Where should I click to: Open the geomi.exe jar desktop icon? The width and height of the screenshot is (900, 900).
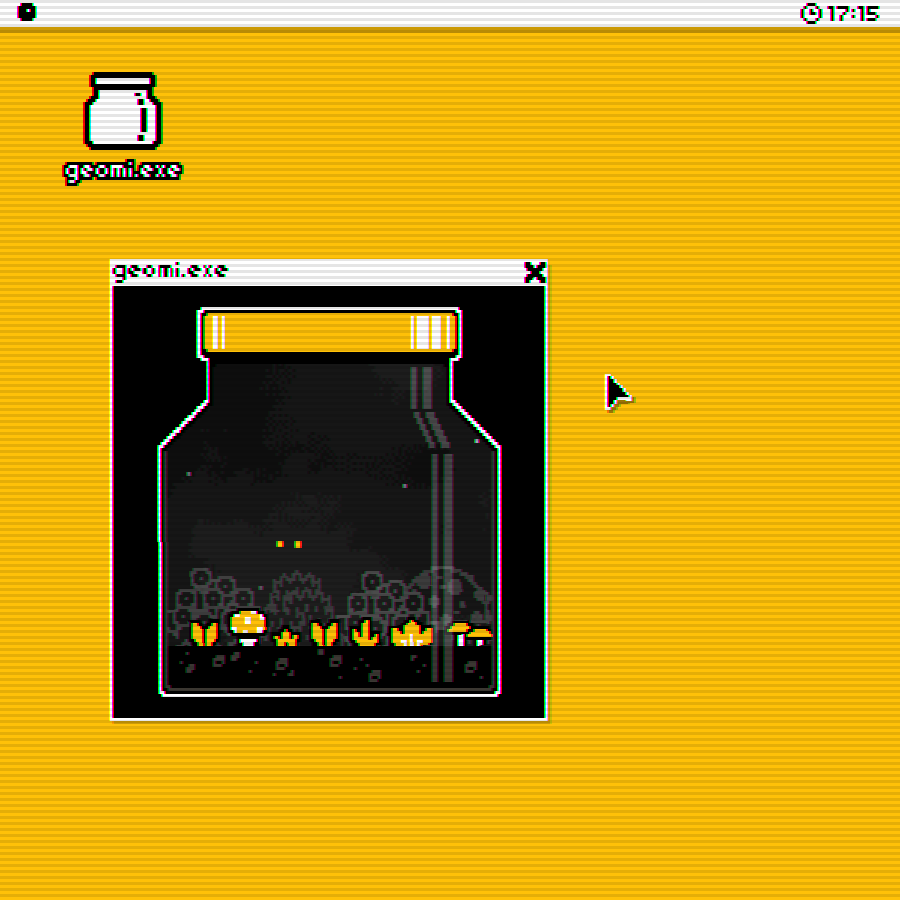coord(123,111)
